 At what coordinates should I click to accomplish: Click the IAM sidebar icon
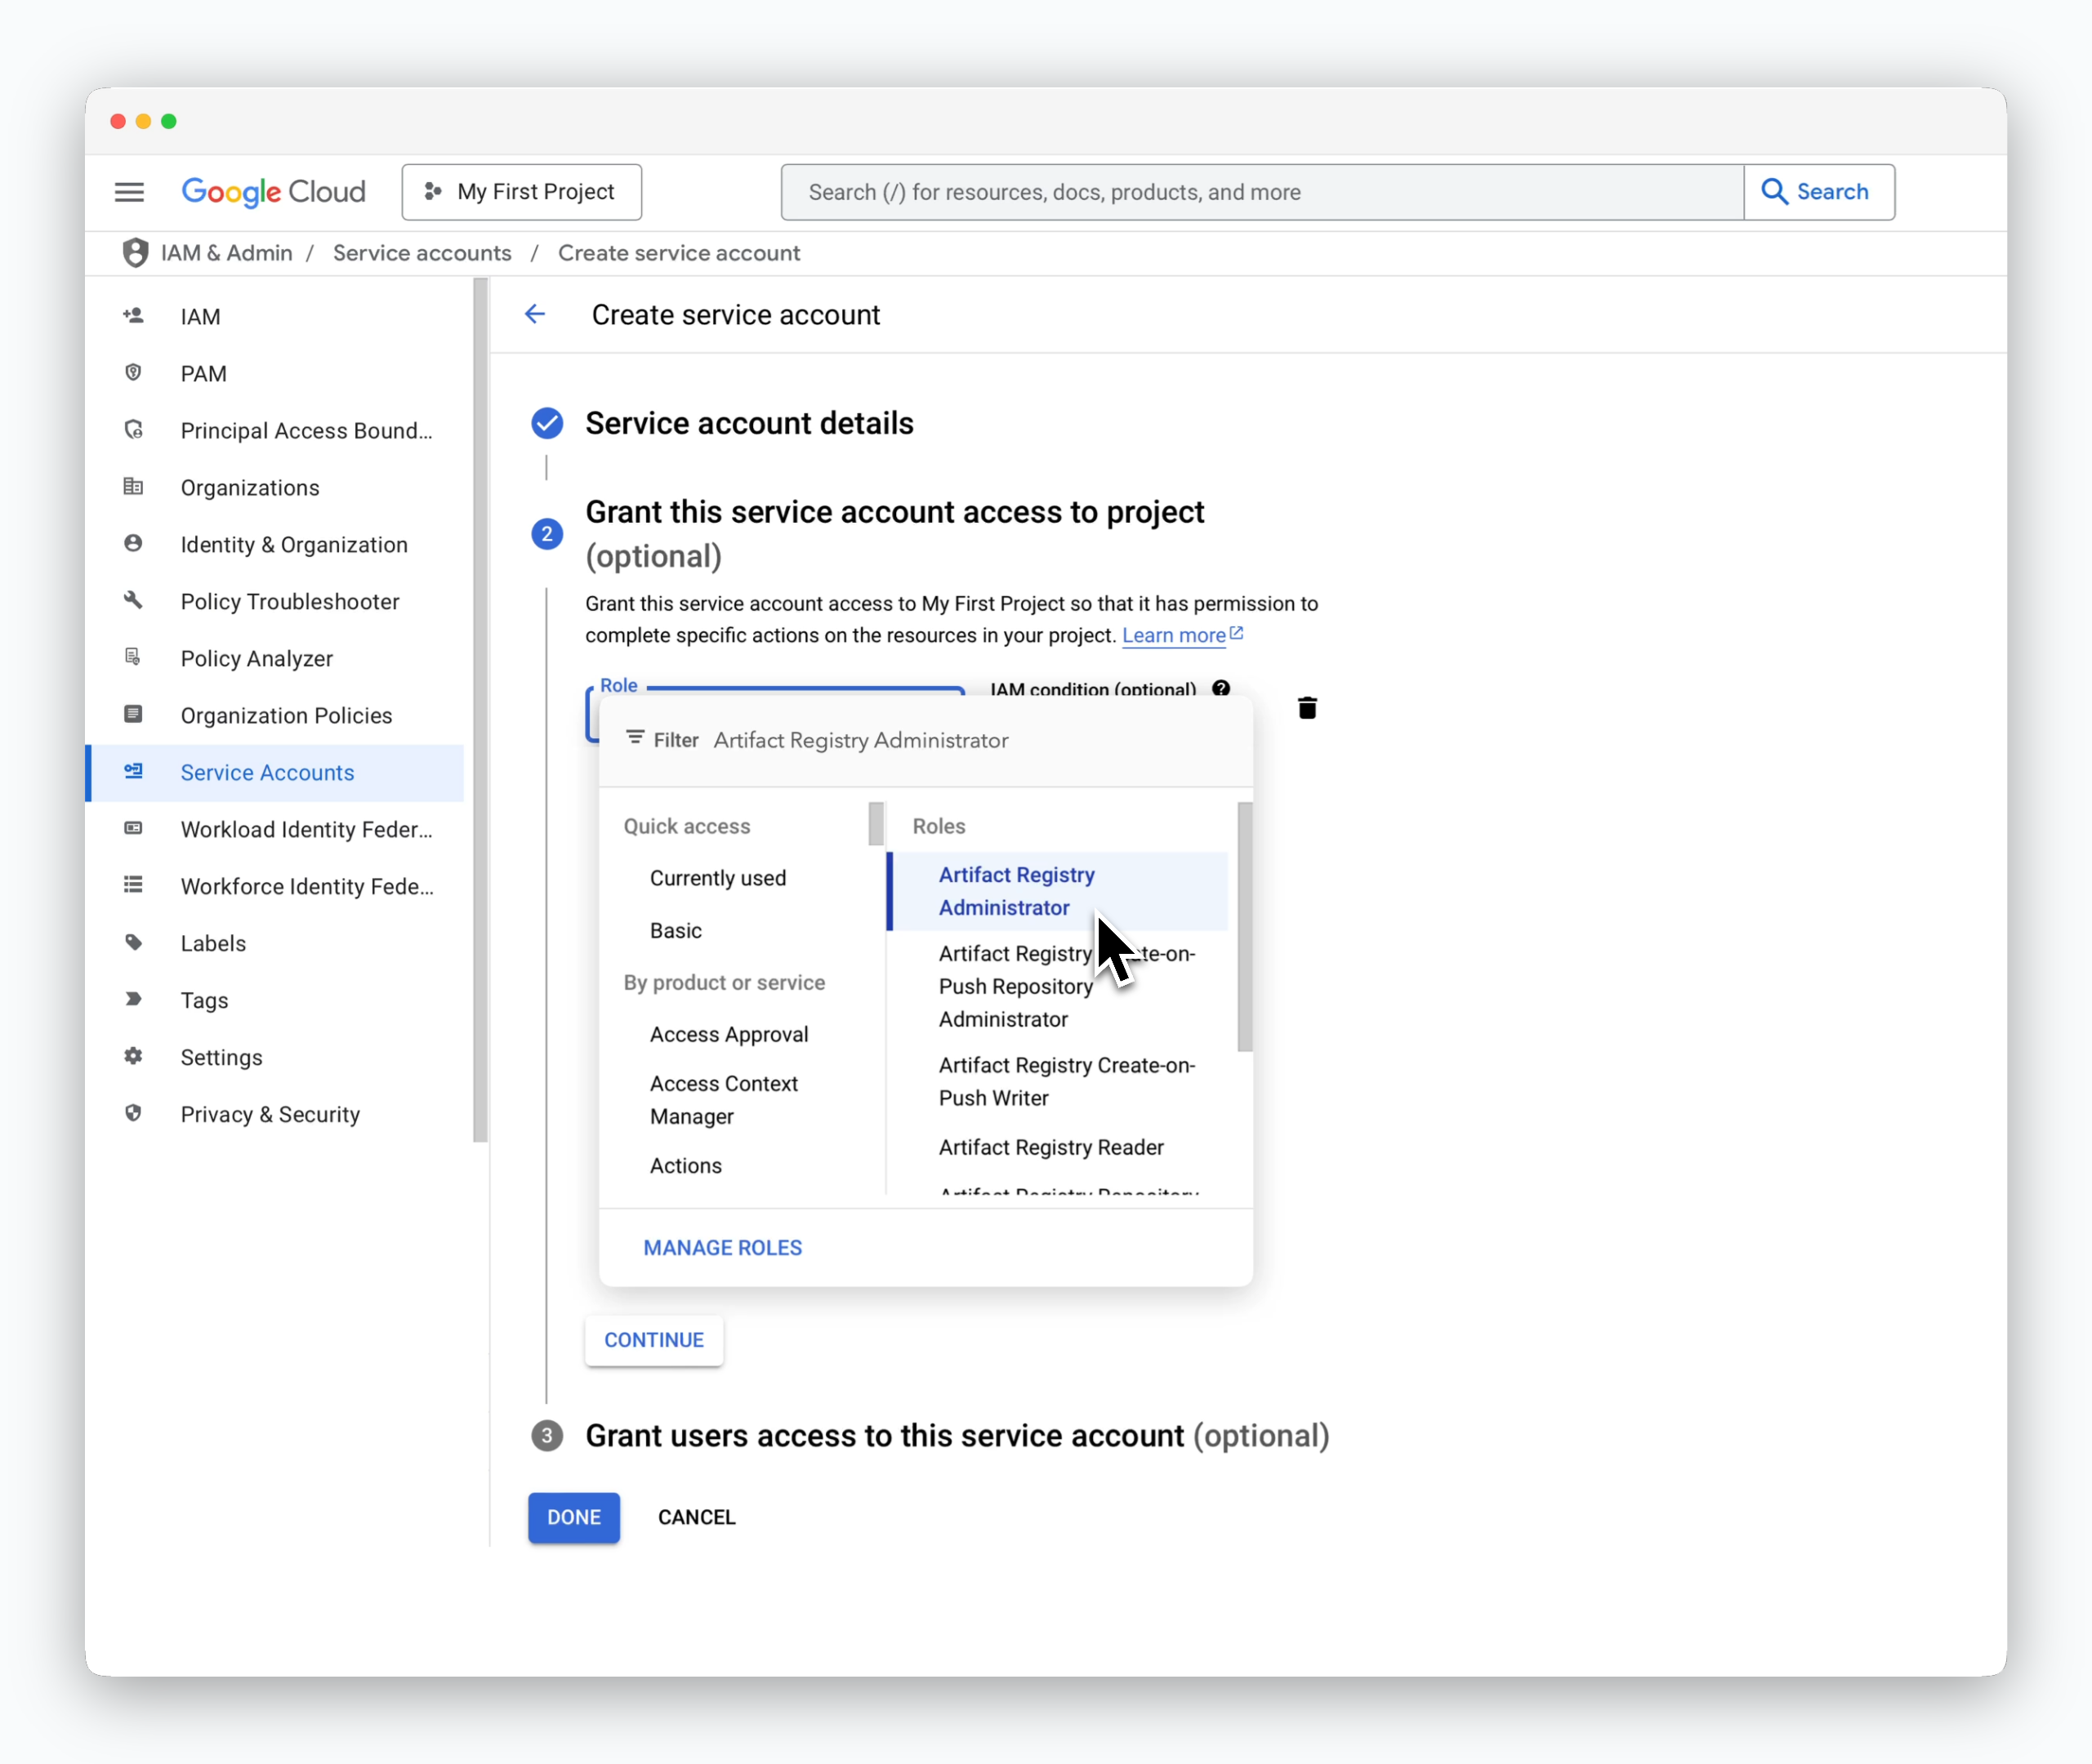coord(133,316)
